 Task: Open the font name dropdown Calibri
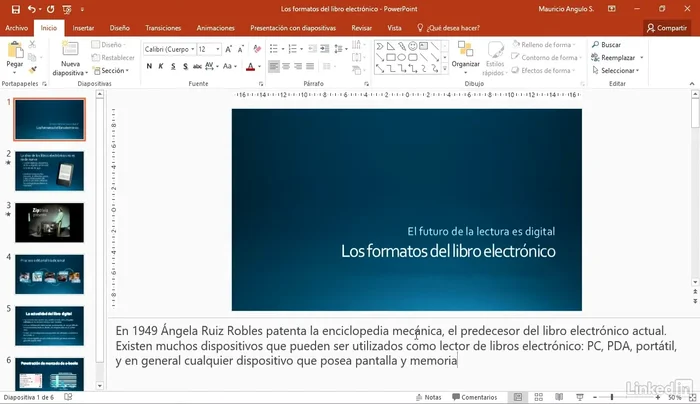coord(193,49)
